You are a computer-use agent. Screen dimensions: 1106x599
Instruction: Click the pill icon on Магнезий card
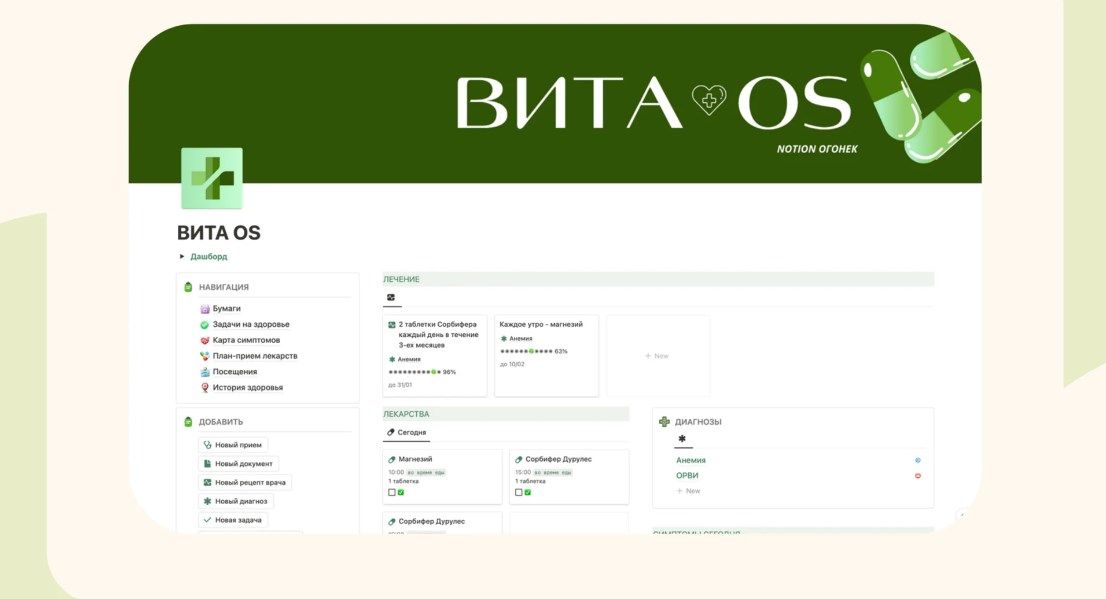pyautogui.click(x=392, y=459)
